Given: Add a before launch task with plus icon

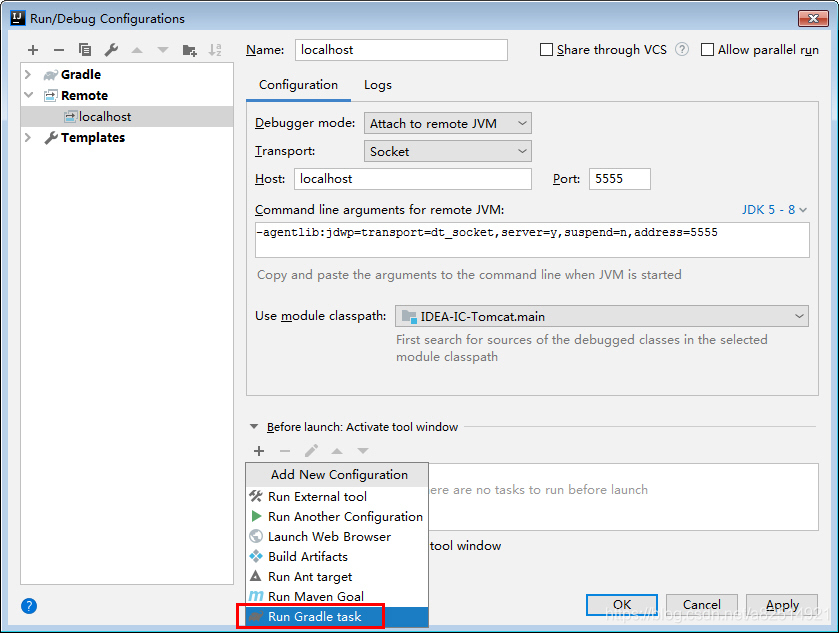Looking at the screenshot, I should (x=259, y=451).
